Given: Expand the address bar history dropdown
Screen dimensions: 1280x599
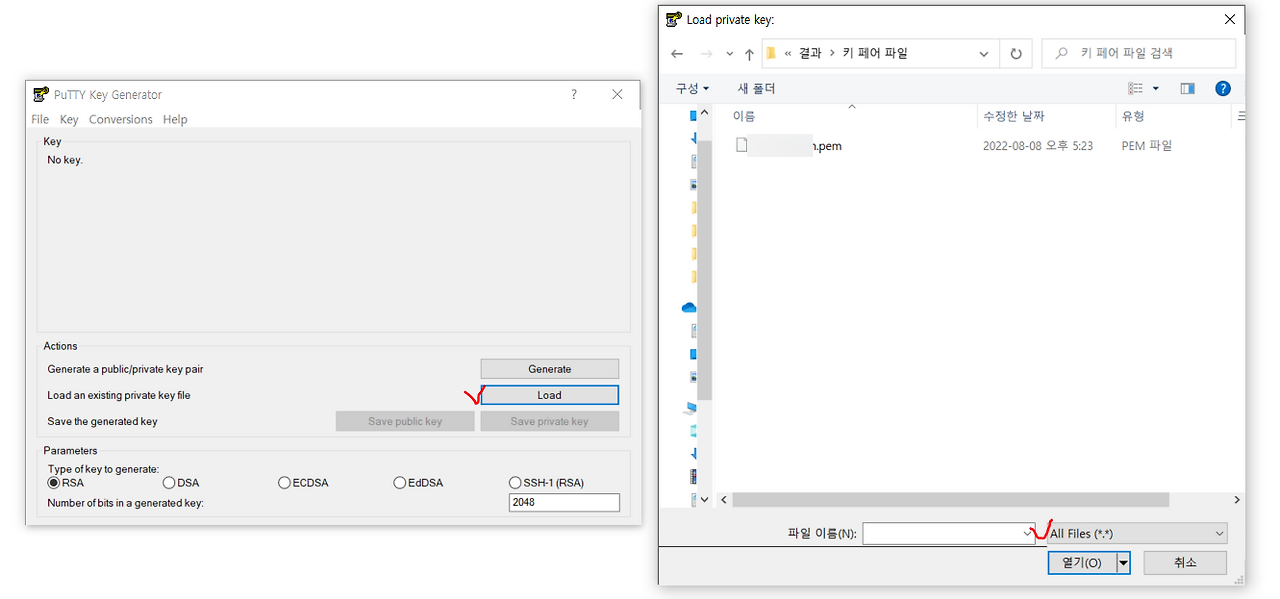Looking at the screenshot, I should click(x=984, y=53).
